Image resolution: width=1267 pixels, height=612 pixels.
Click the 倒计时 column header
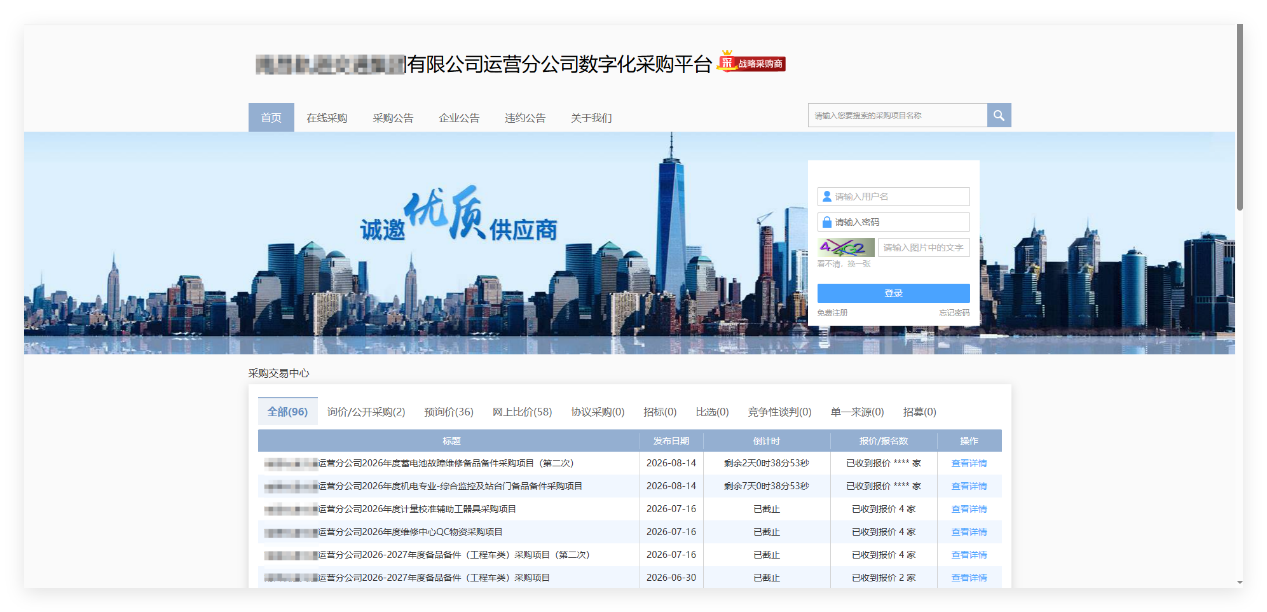pos(767,441)
